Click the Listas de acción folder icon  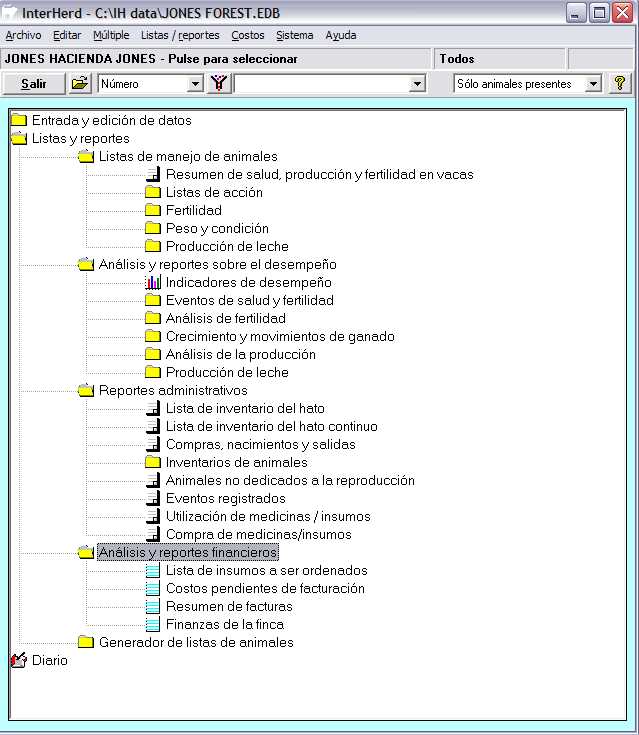153,192
